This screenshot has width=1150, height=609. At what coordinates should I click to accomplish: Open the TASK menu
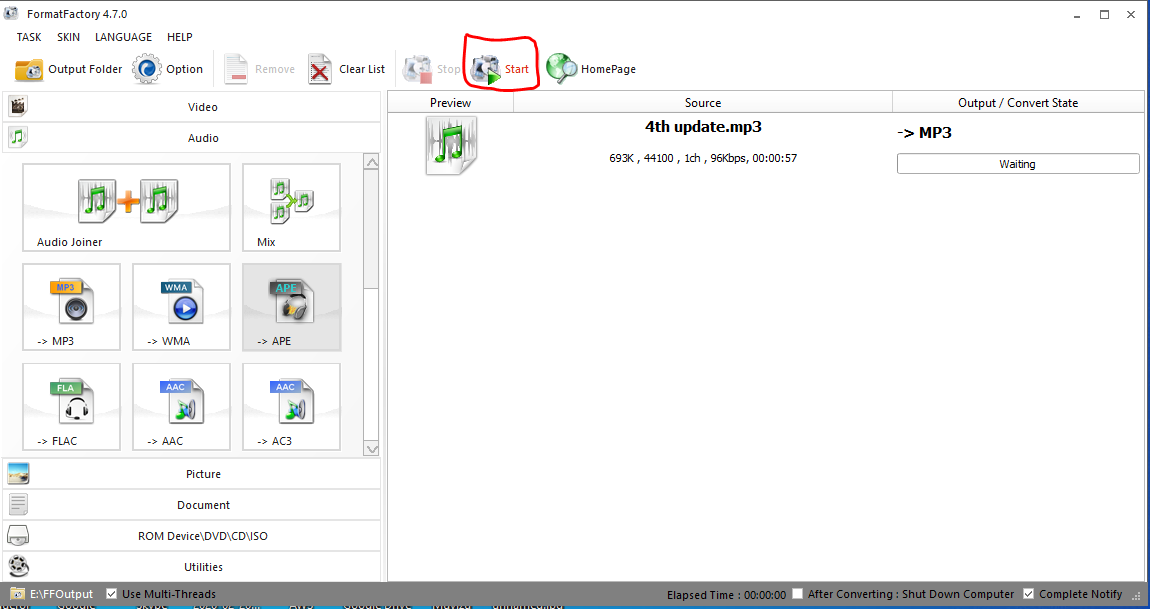29,37
